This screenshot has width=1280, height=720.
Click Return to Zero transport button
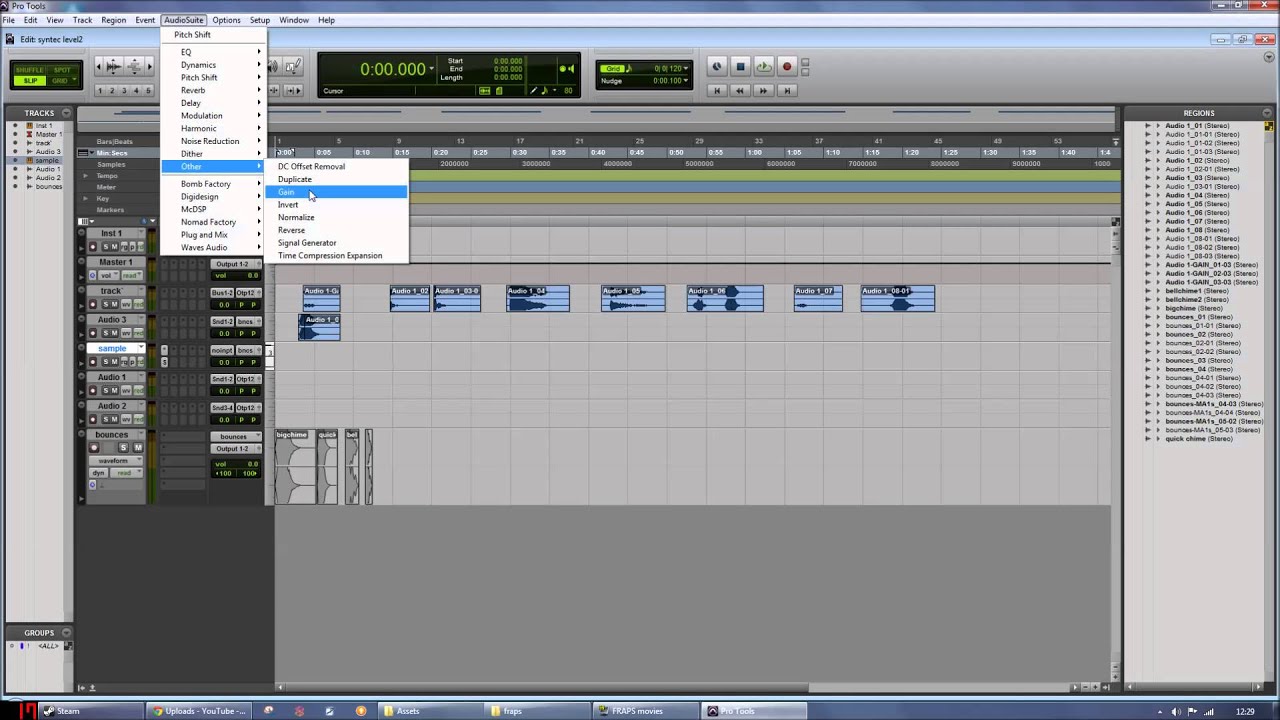point(716,90)
